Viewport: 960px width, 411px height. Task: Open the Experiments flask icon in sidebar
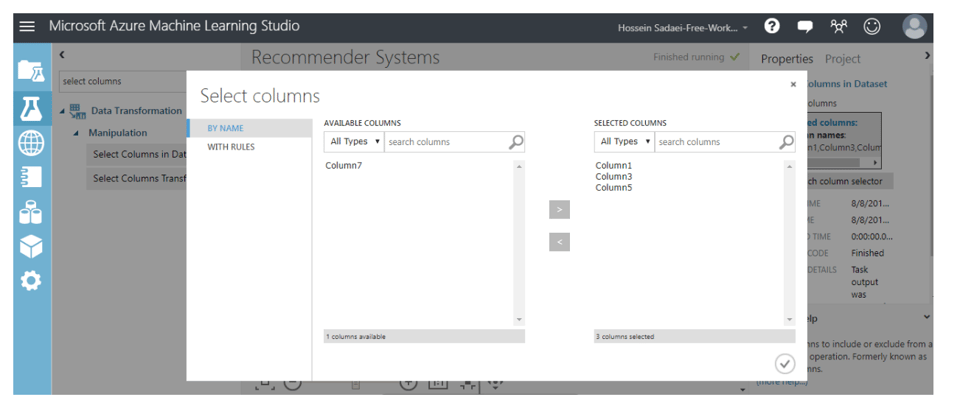(31, 108)
